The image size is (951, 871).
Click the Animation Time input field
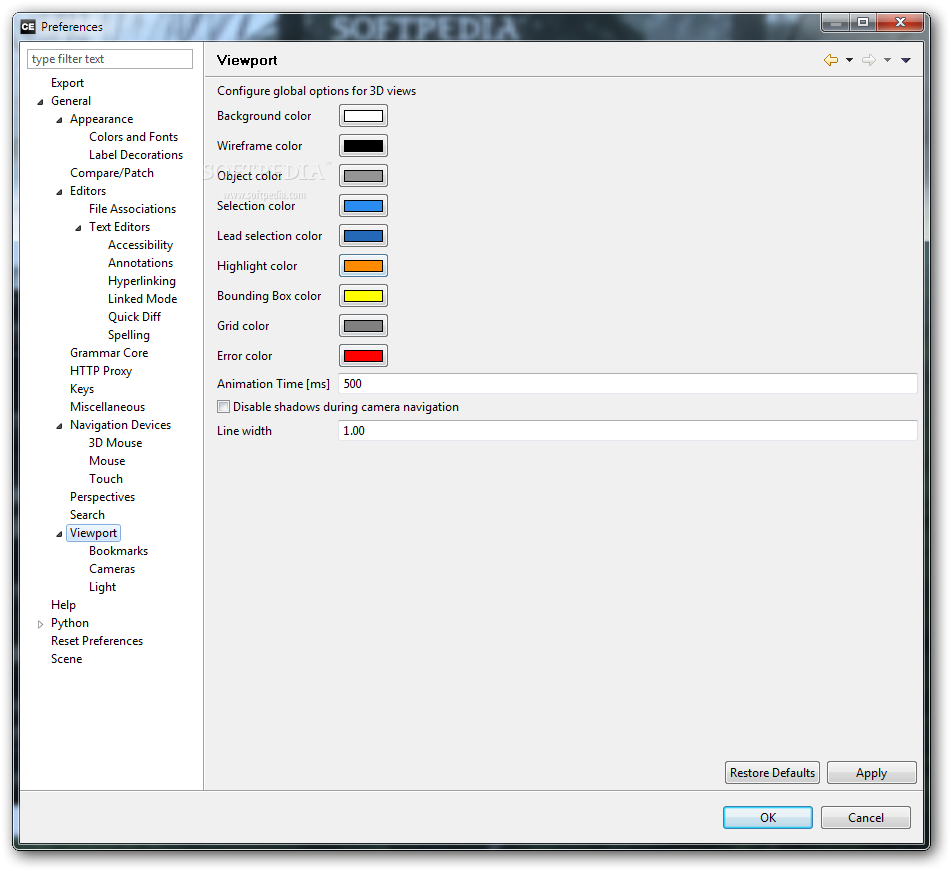pos(628,383)
